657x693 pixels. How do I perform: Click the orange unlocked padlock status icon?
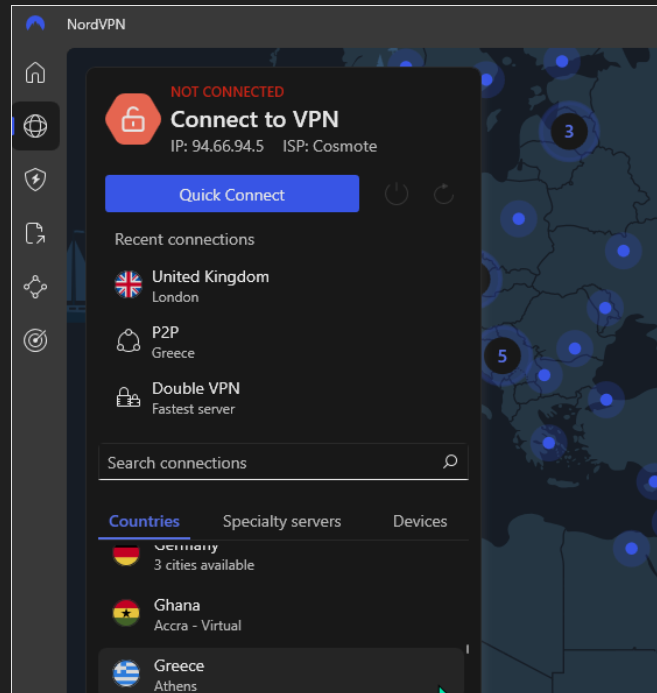(x=133, y=119)
